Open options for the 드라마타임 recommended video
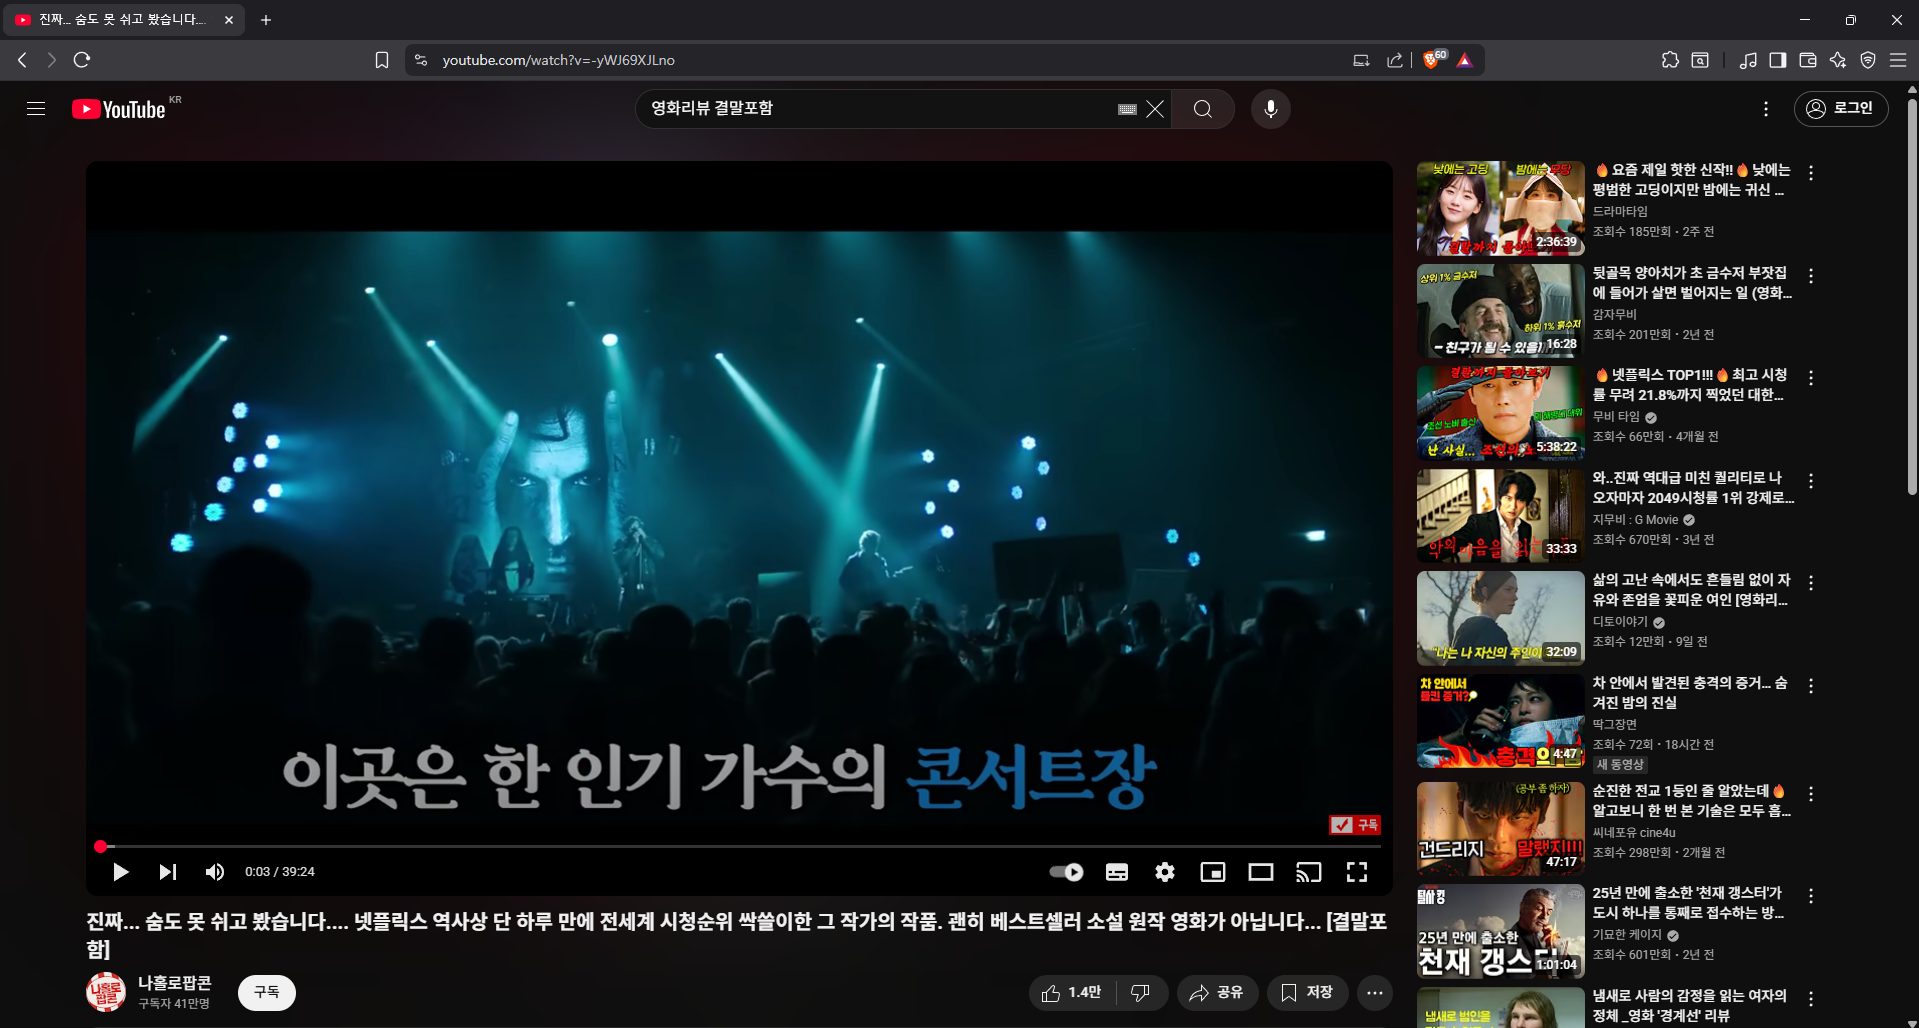The height and width of the screenshot is (1028, 1919). point(1811,173)
